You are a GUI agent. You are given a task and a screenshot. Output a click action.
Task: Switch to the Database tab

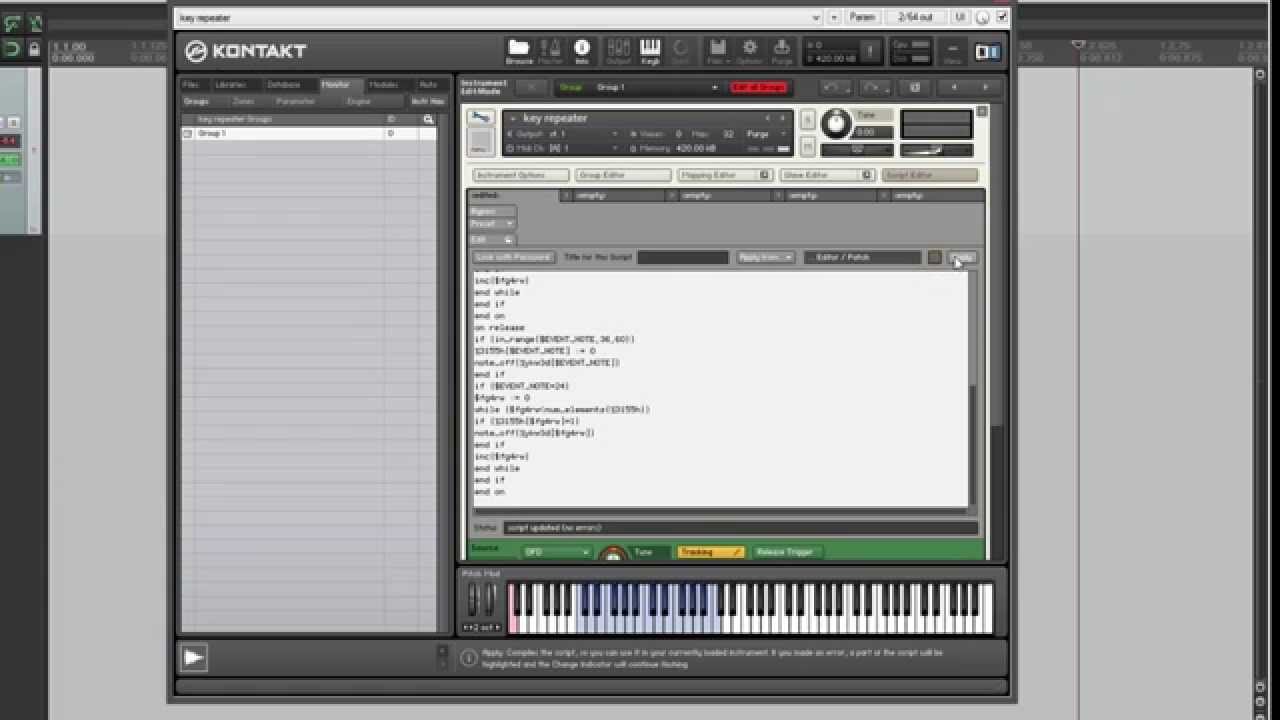click(x=284, y=85)
